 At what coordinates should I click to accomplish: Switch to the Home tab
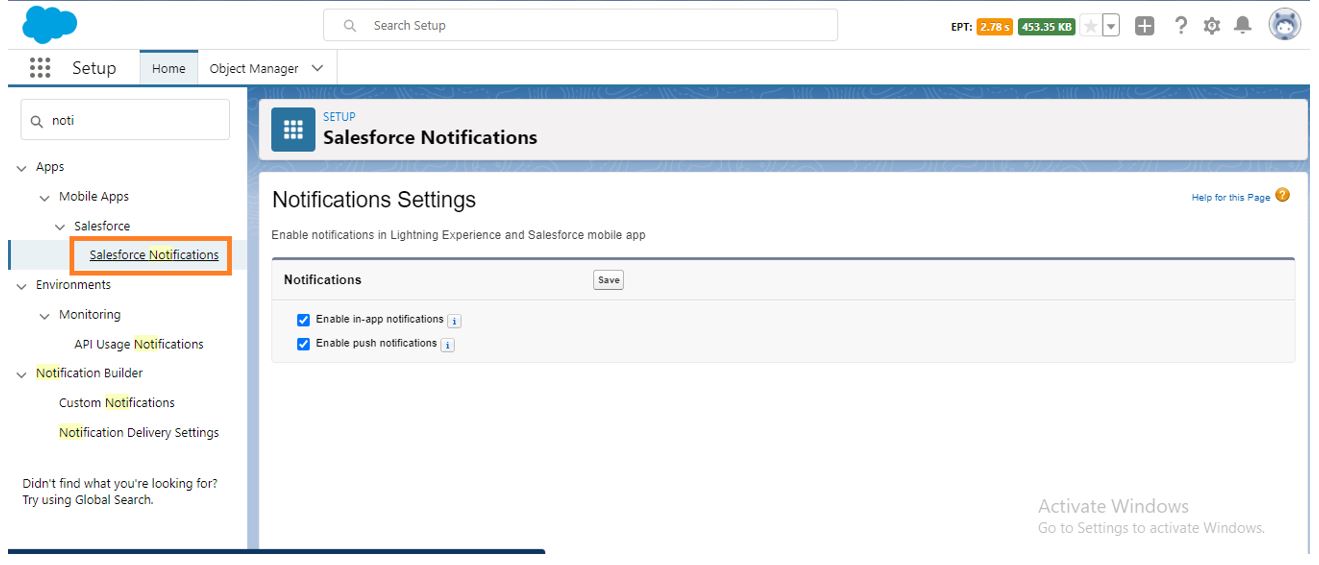[168, 68]
